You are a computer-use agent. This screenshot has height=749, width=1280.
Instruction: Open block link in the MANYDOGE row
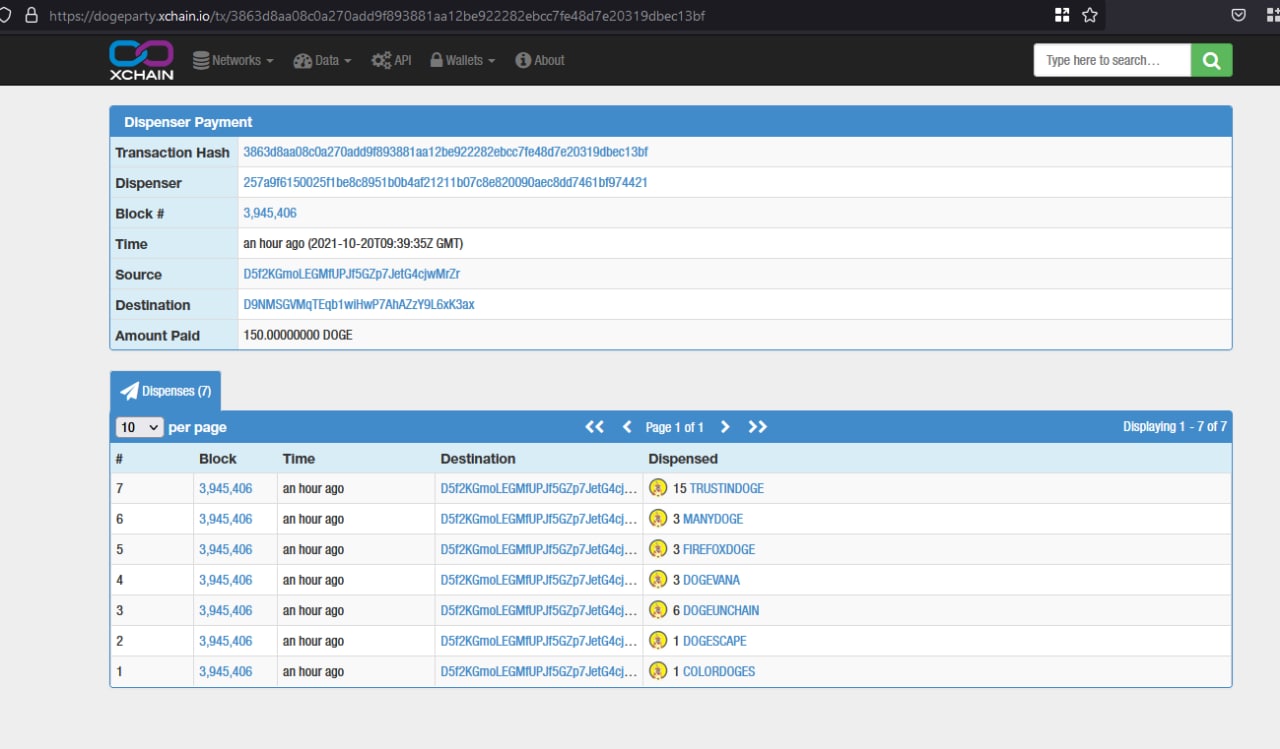(x=226, y=518)
